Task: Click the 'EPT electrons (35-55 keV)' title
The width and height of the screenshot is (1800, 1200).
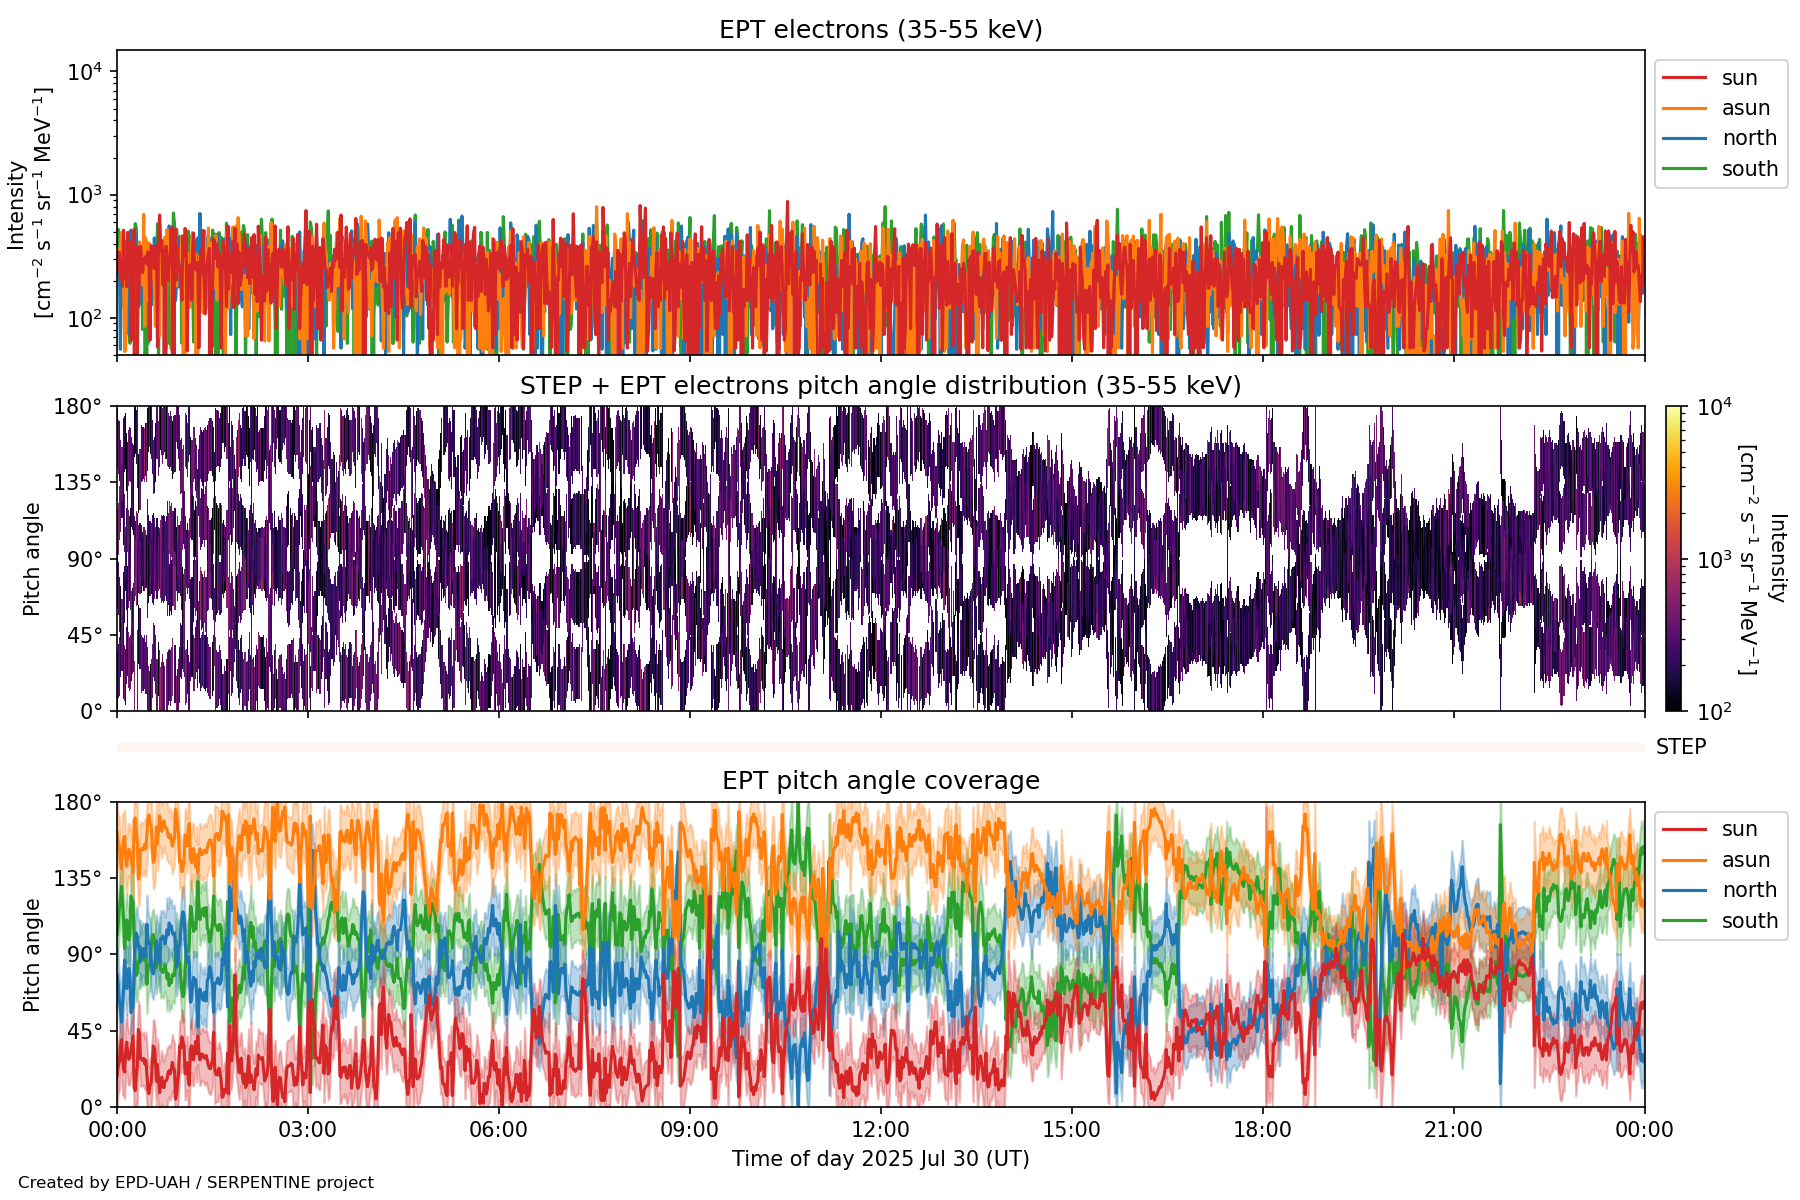Action: [880, 30]
